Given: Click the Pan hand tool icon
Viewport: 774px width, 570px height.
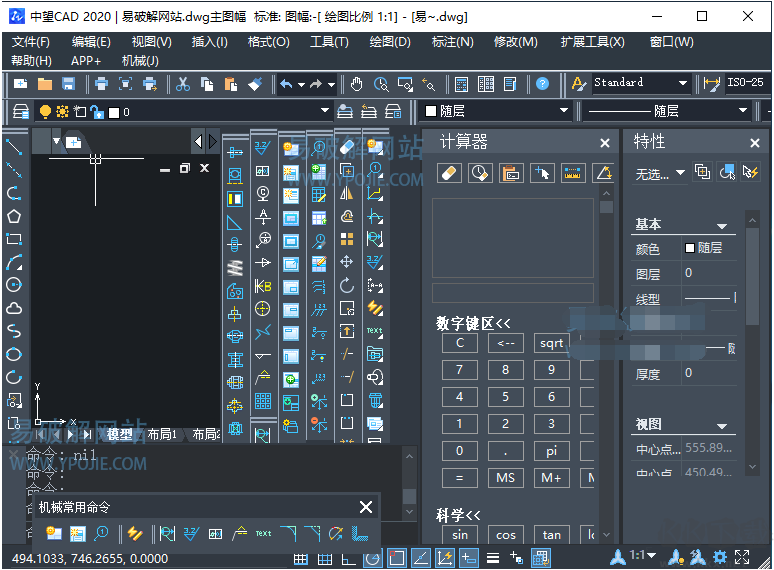Looking at the screenshot, I should point(357,84).
